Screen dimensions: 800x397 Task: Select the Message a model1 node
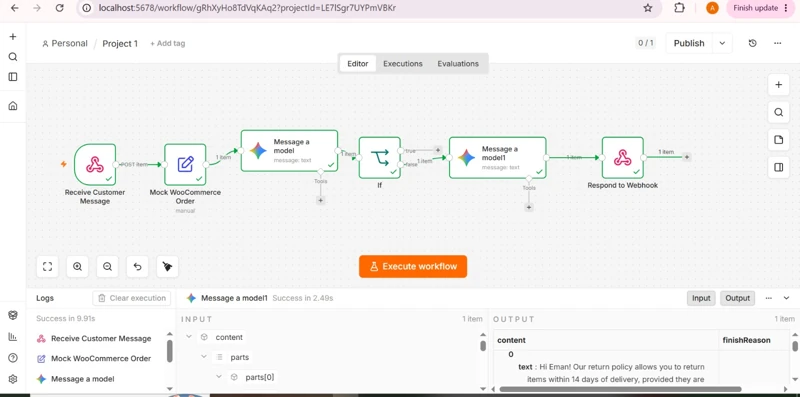tap(497, 157)
